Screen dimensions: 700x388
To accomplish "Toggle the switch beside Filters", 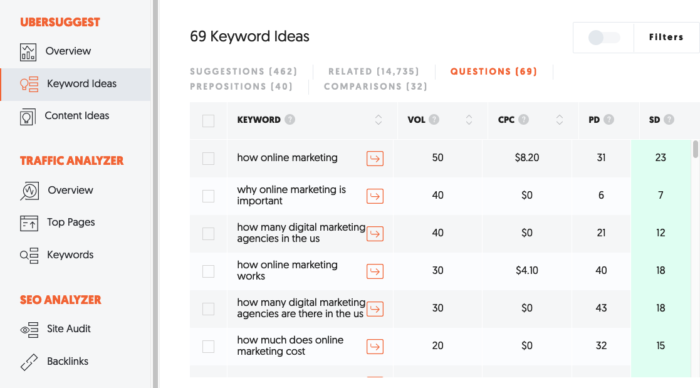I will [604, 38].
